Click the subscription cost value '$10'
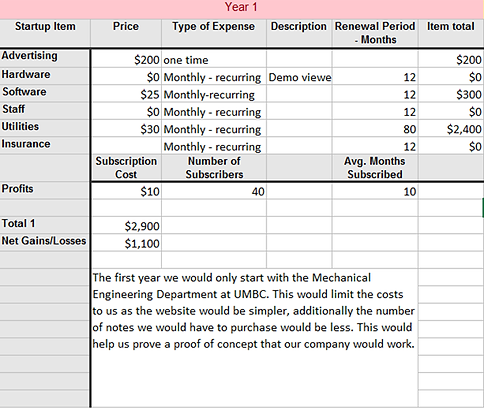Image resolution: width=484 pixels, height=409 pixels. [x=126, y=191]
